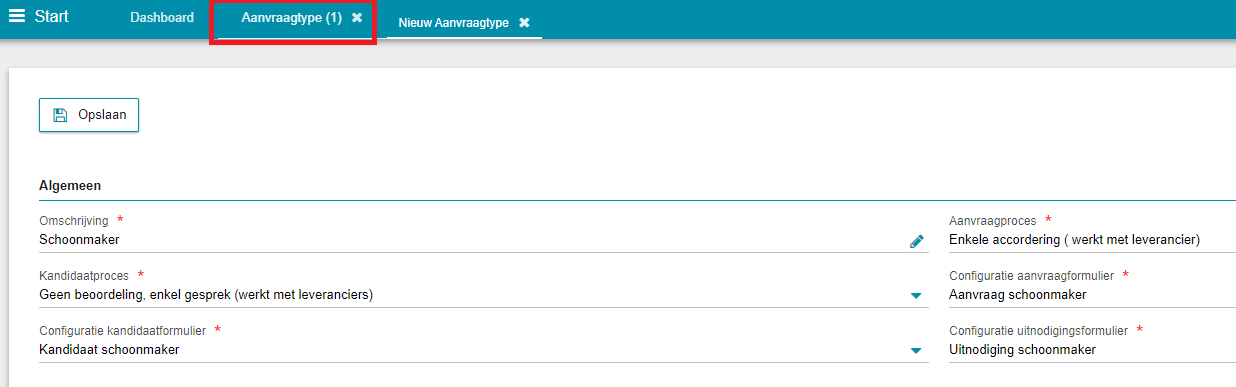Open the Aanvraagproces dropdown field
The height and width of the screenshot is (387, 1236).
click(x=1092, y=240)
